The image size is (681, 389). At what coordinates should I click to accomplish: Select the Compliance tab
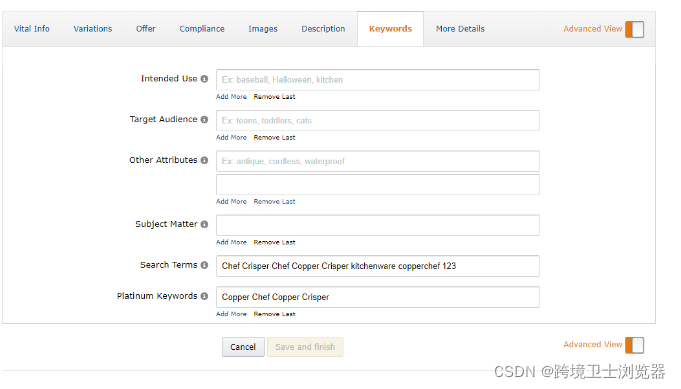tap(202, 29)
